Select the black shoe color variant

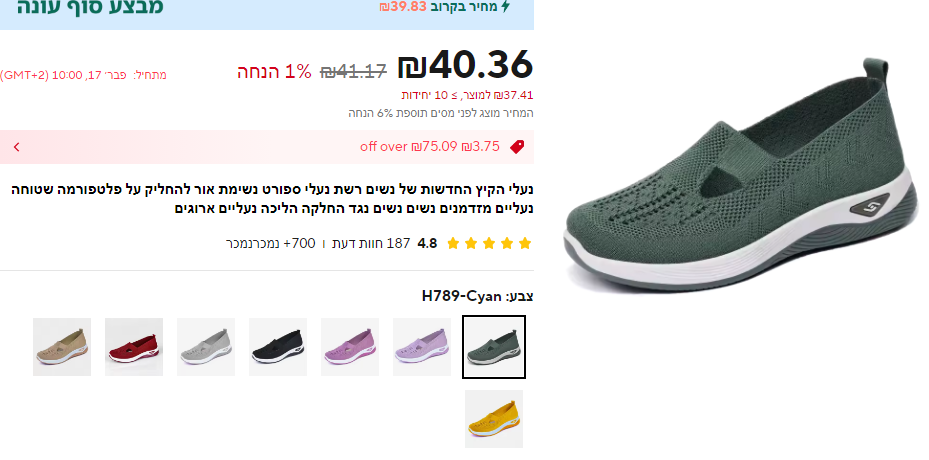[278, 347]
